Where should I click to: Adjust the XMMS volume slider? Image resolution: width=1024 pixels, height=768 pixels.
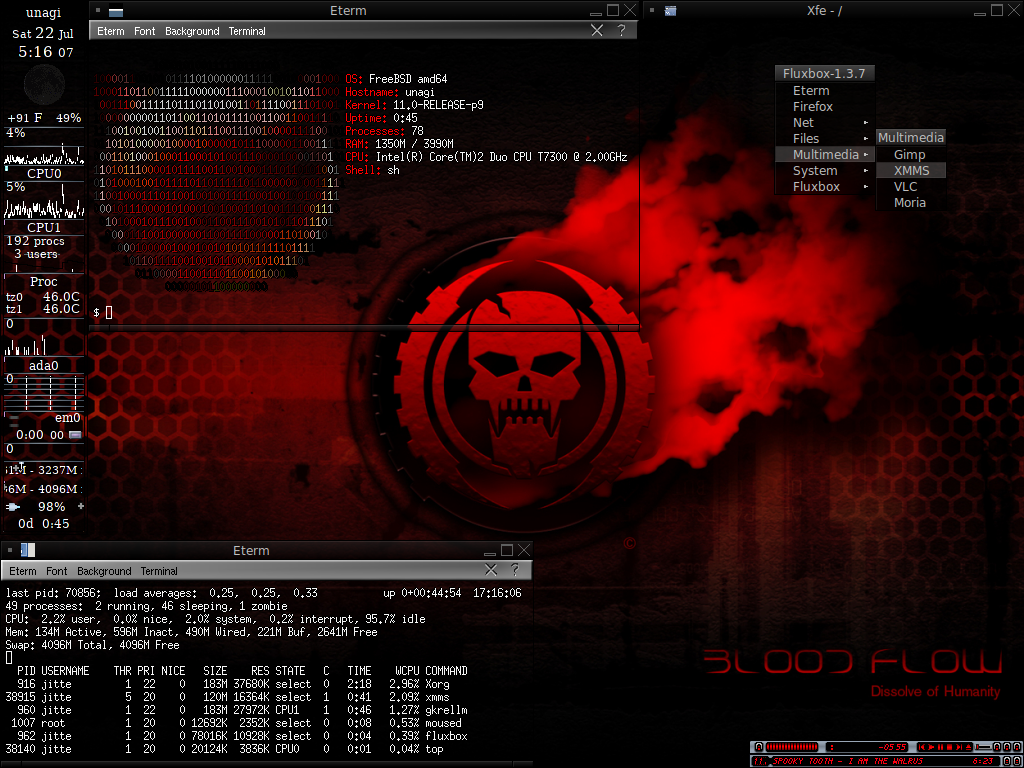pyautogui.click(x=983, y=747)
